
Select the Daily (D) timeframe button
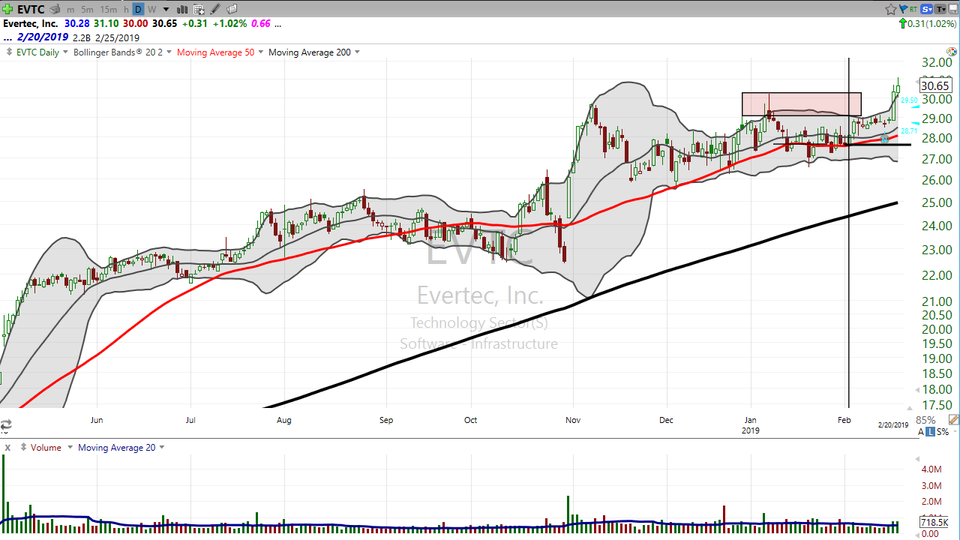[x=138, y=9]
